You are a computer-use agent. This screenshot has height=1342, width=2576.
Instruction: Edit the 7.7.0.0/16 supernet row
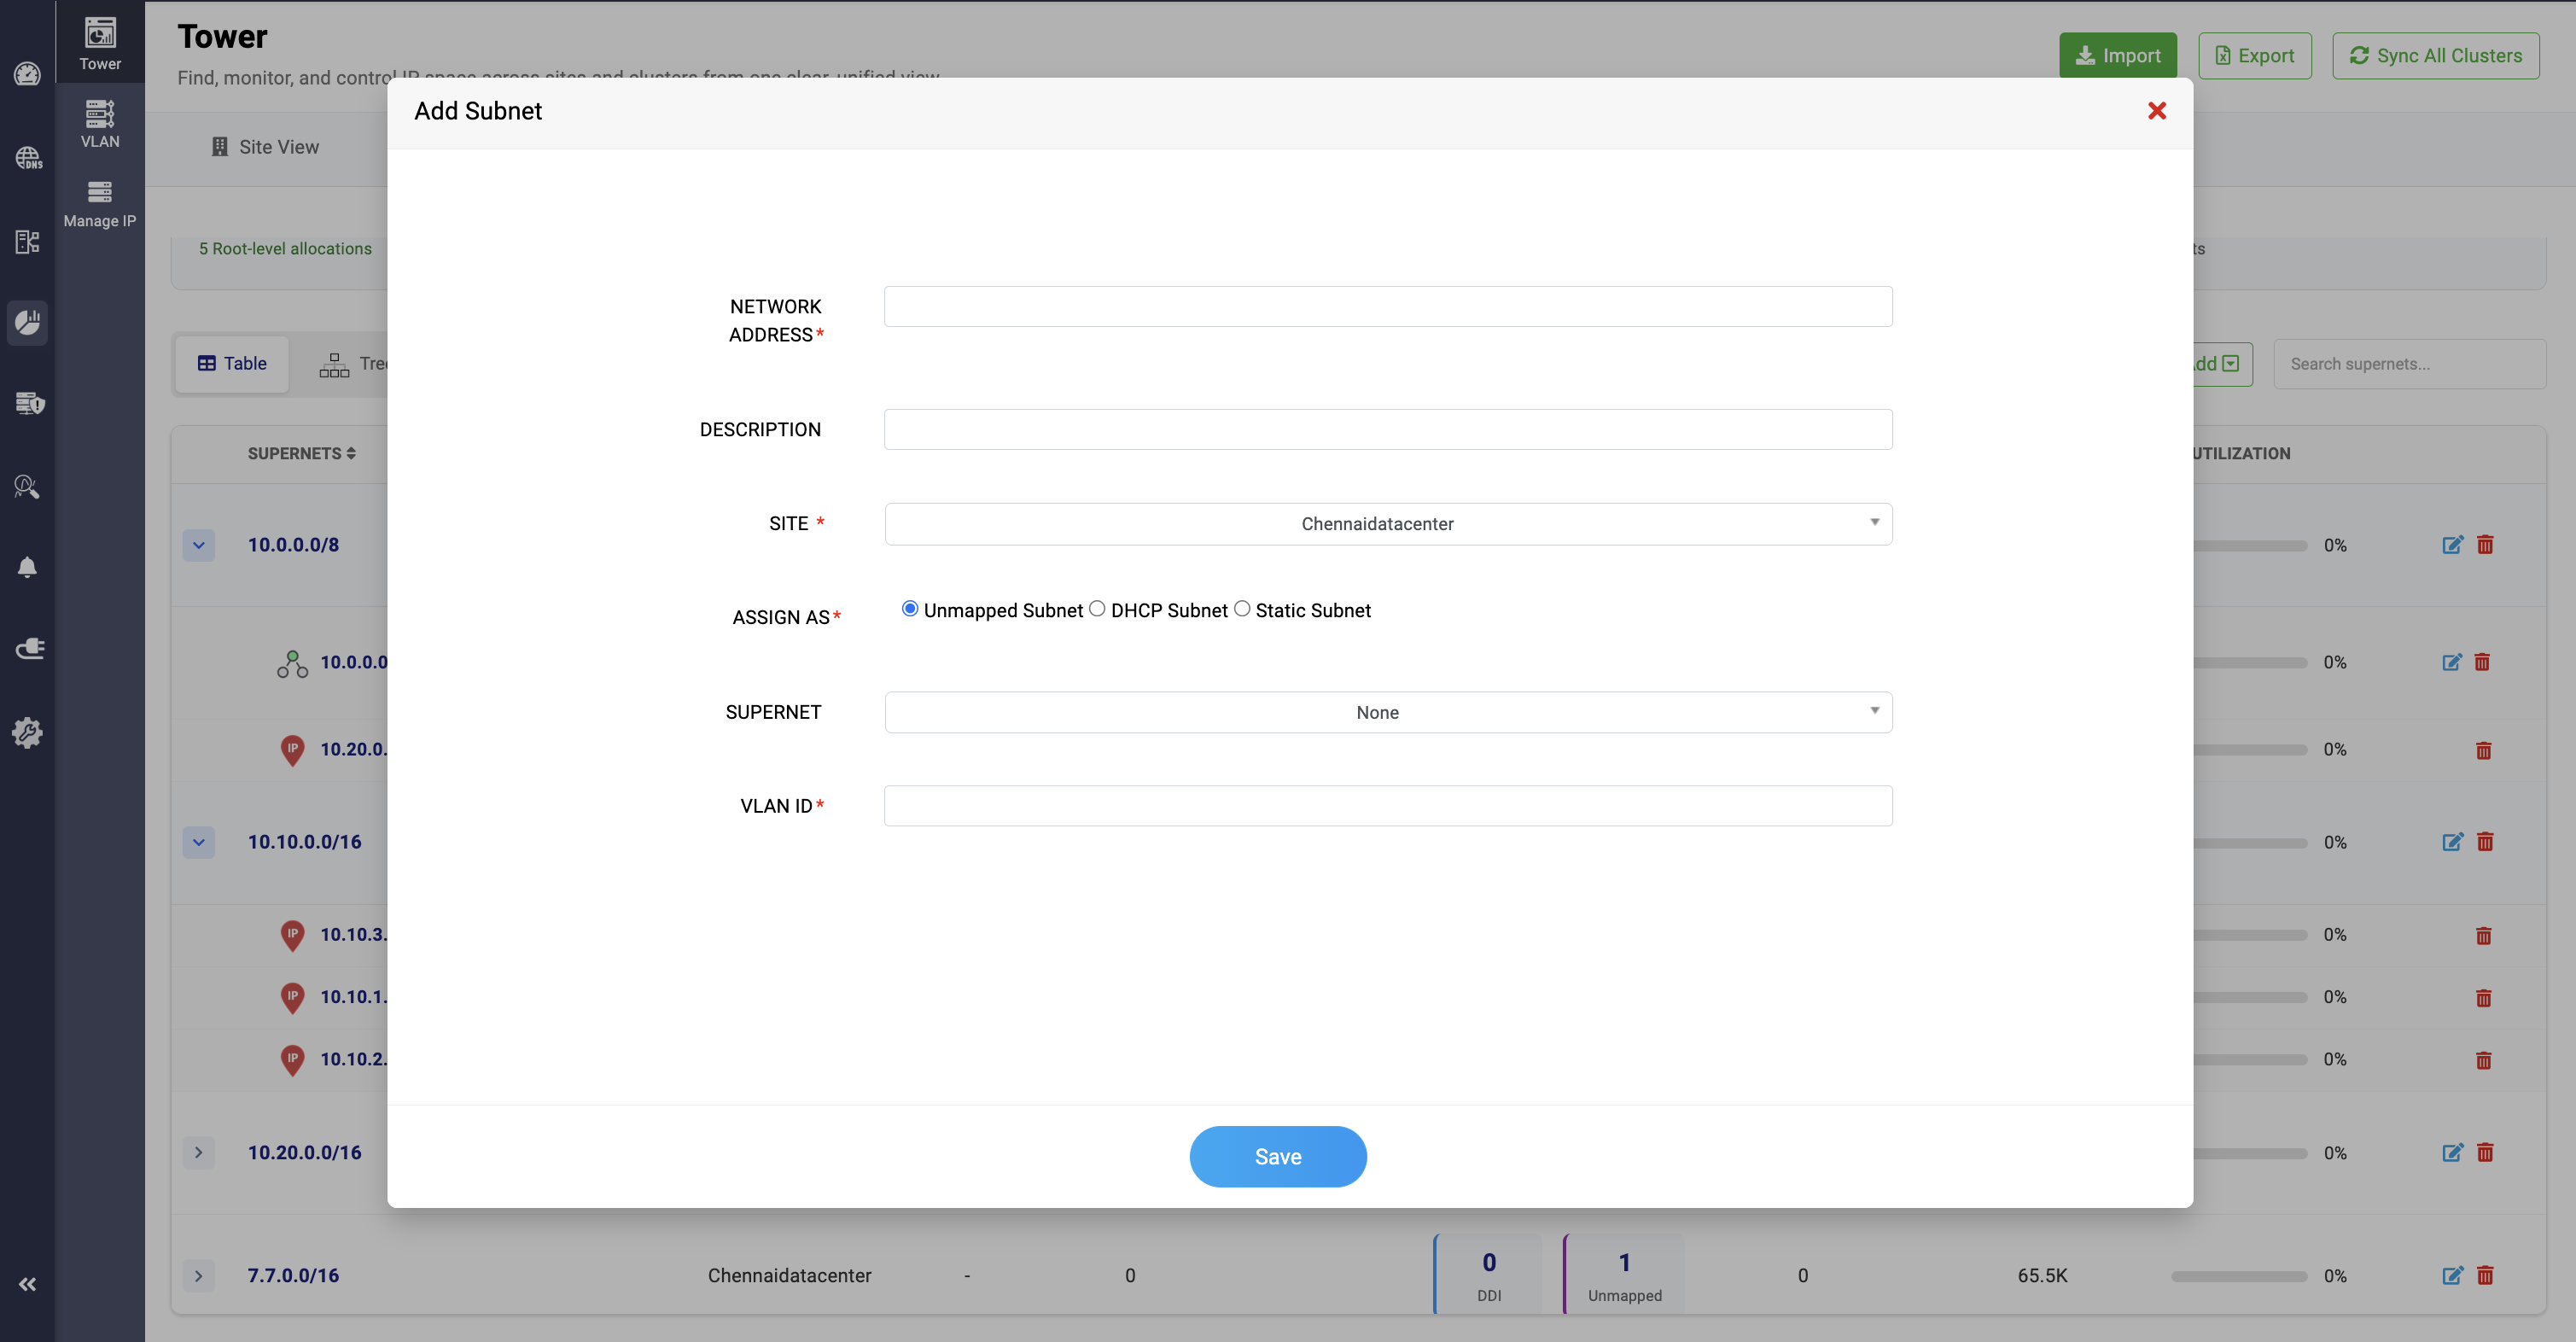2452,1275
